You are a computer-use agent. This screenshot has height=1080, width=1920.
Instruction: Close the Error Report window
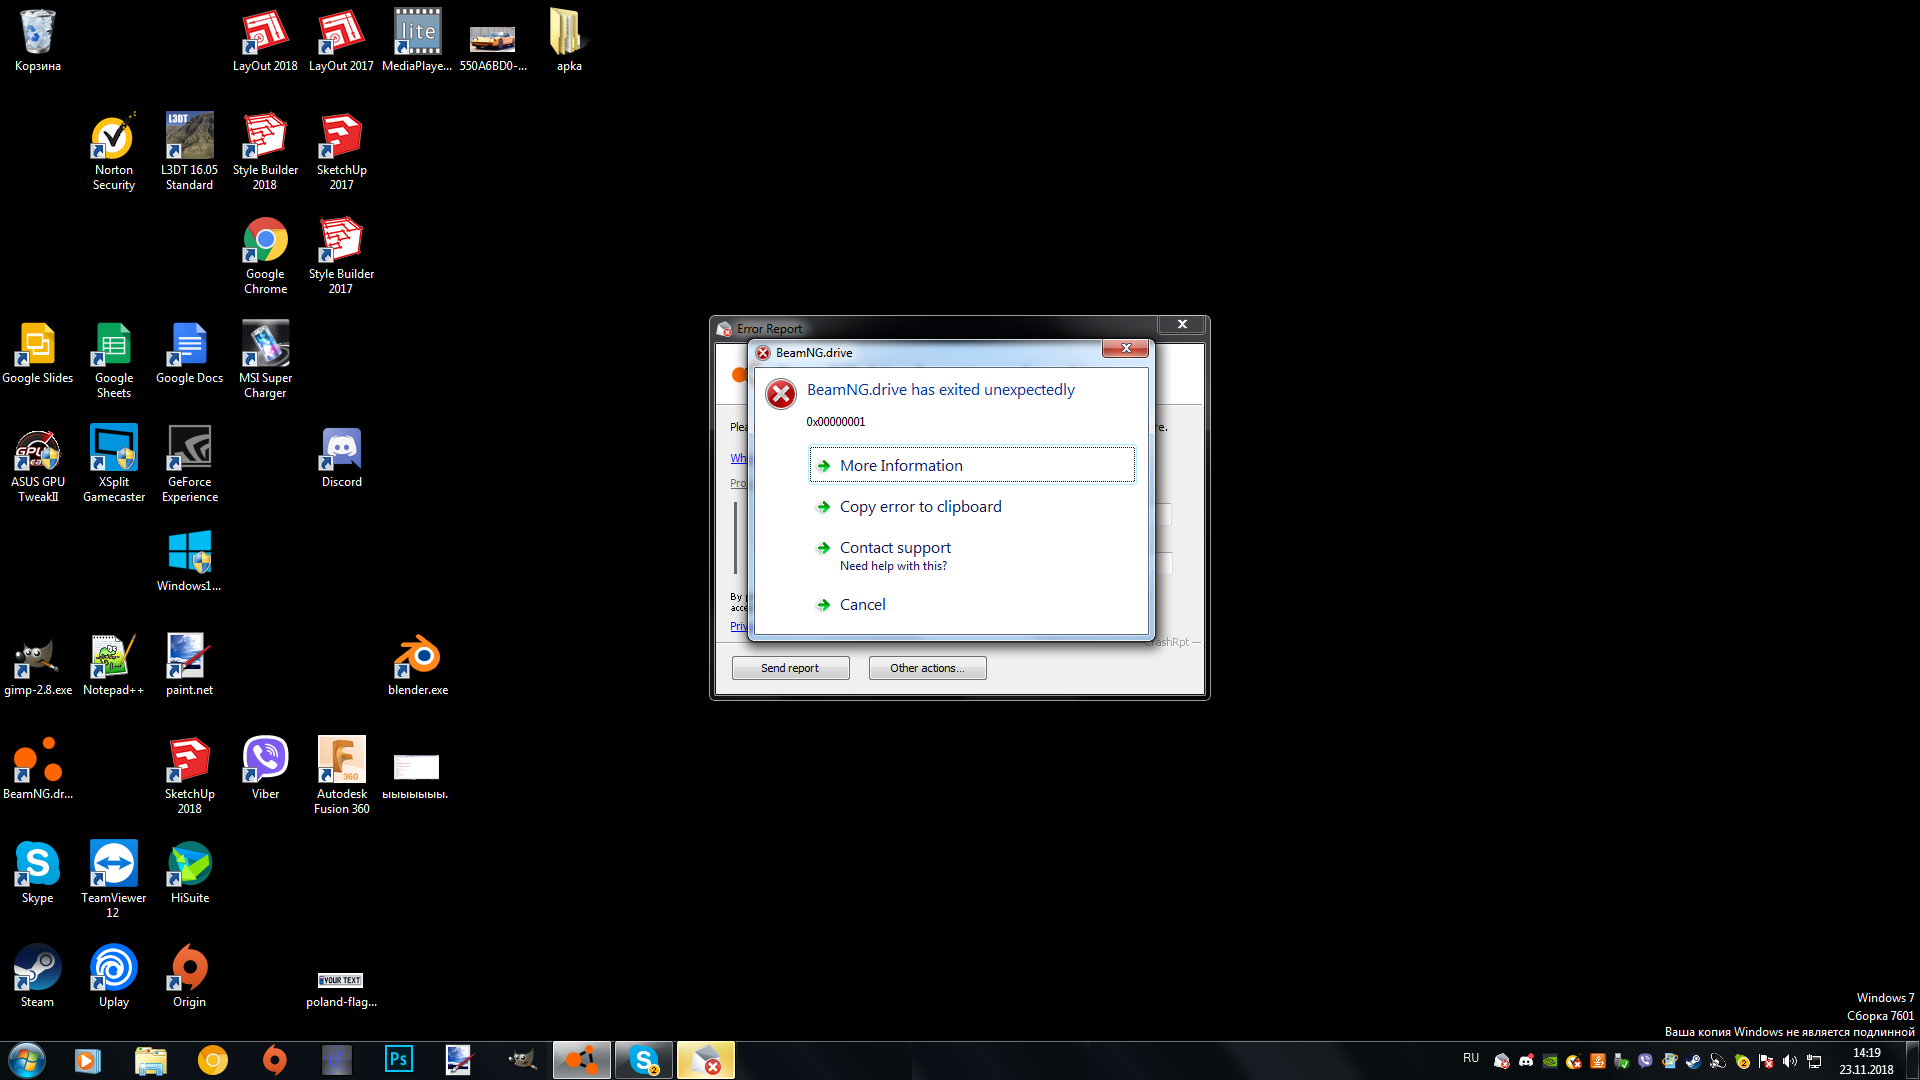click(1182, 324)
